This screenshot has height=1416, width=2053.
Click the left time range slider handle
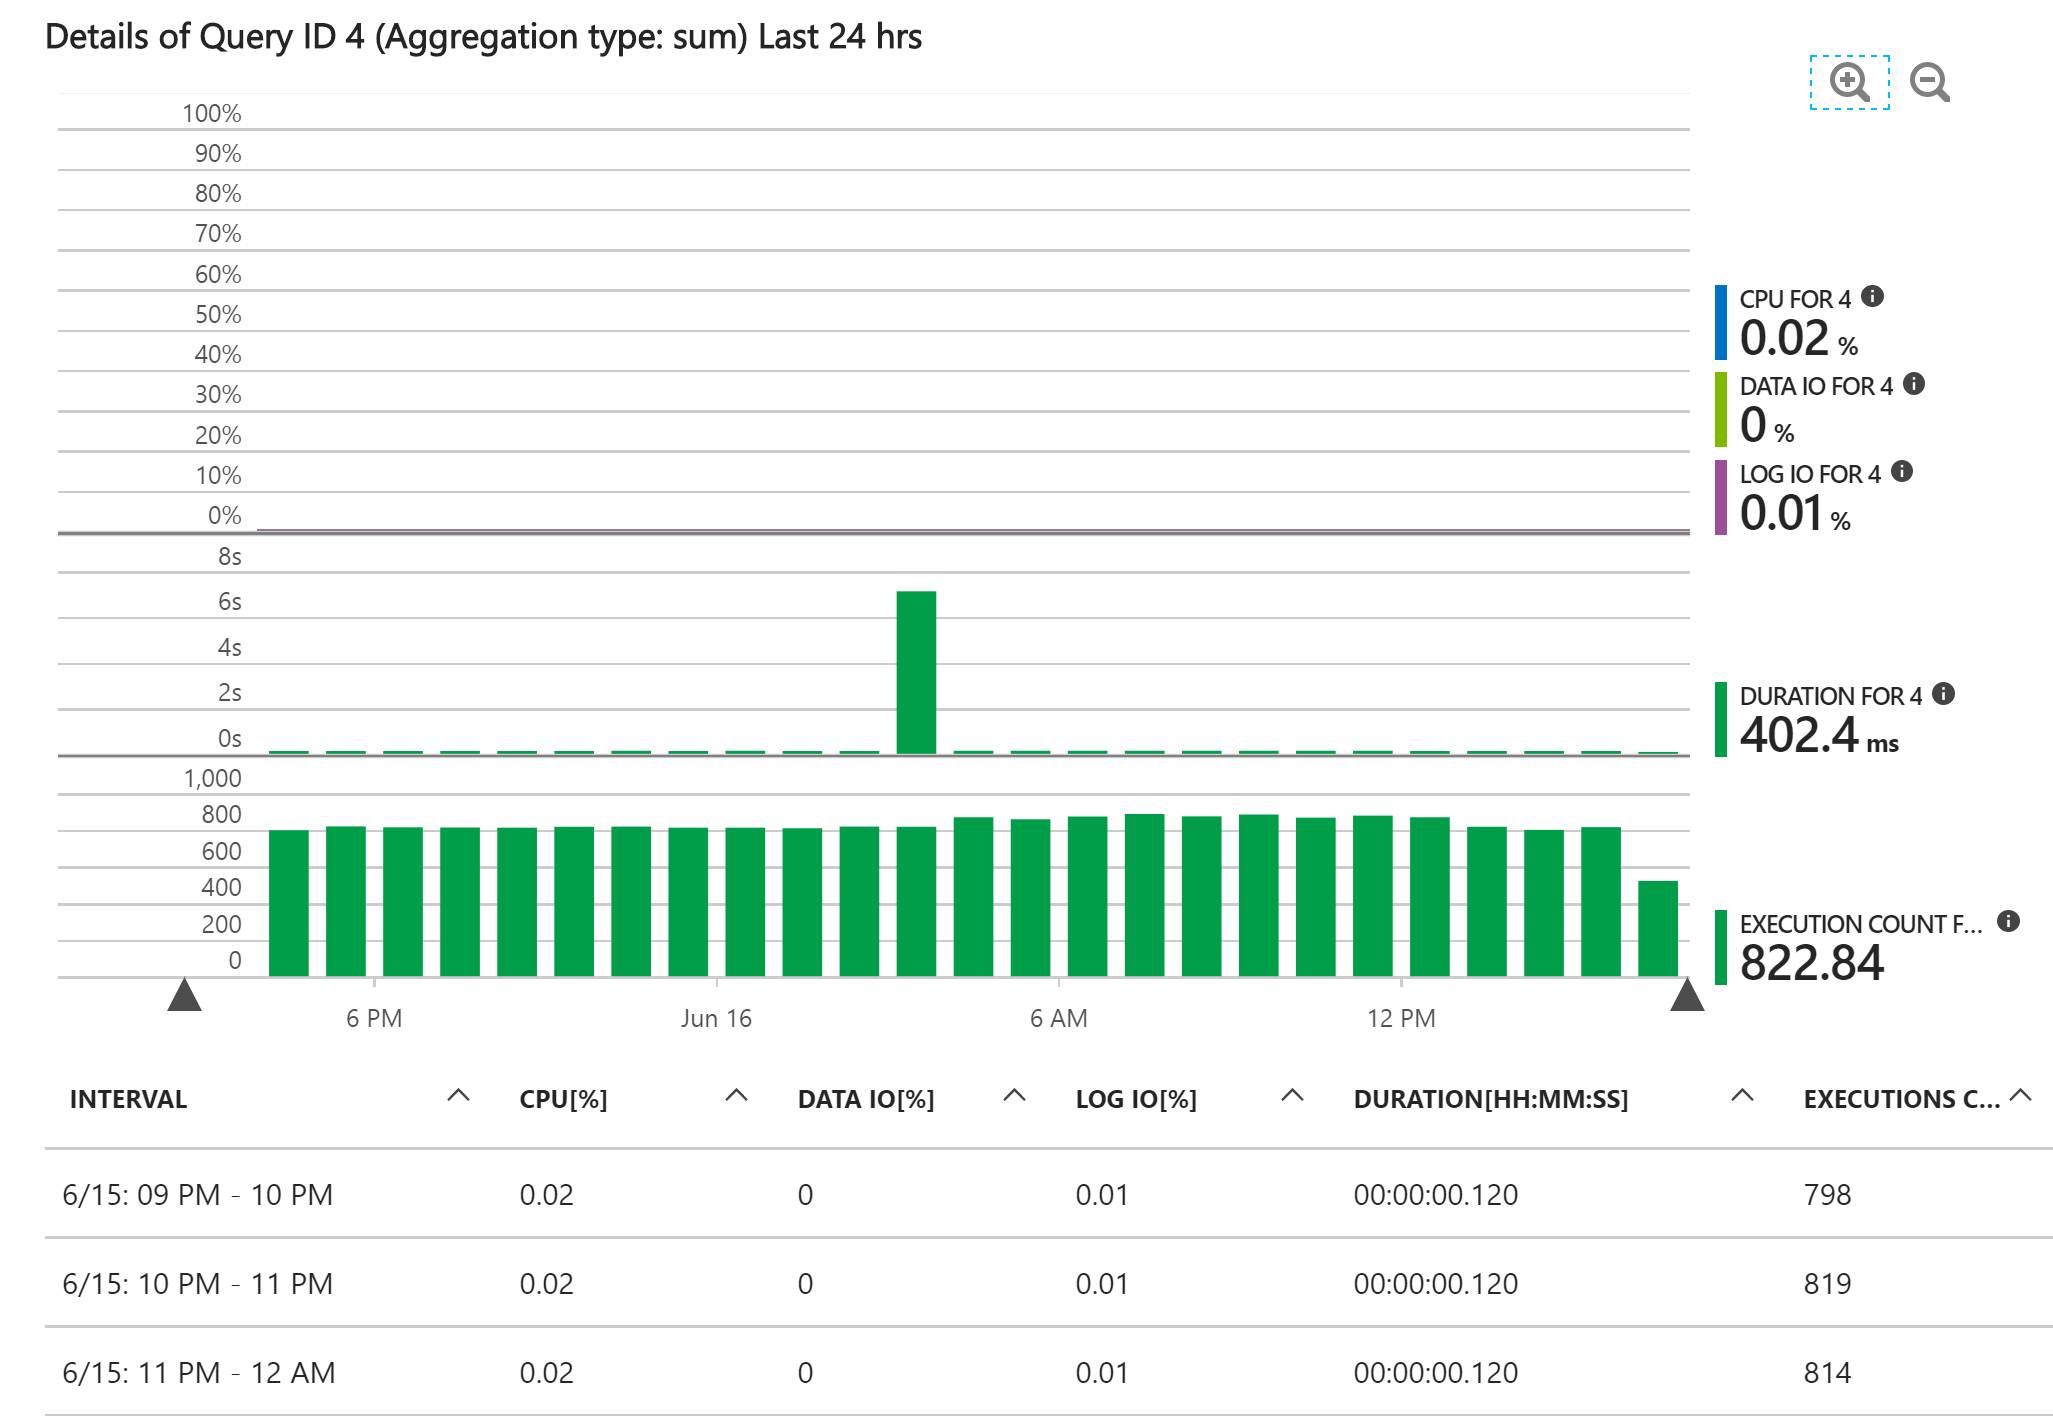184,996
